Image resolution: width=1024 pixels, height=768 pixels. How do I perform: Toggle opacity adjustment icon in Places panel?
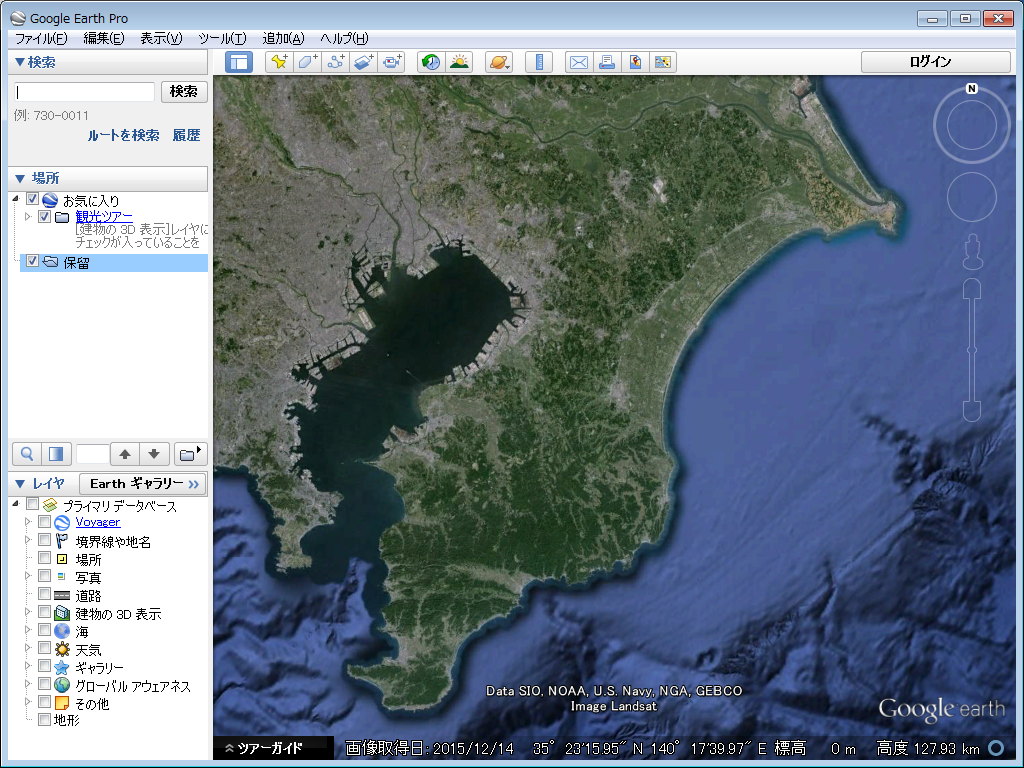point(56,454)
